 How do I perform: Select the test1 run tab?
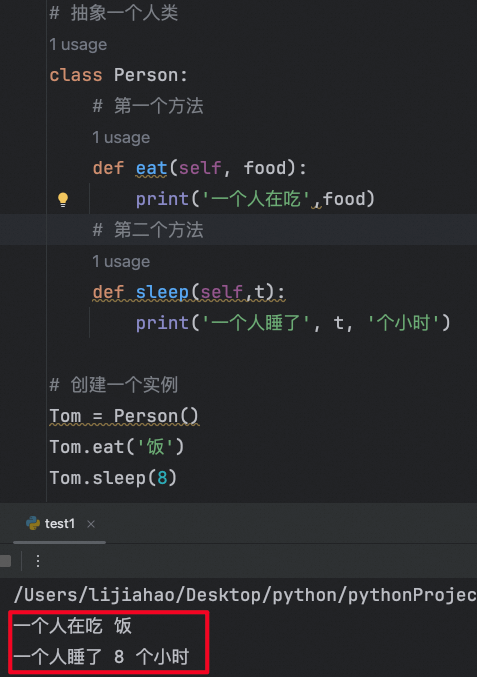(x=60, y=524)
